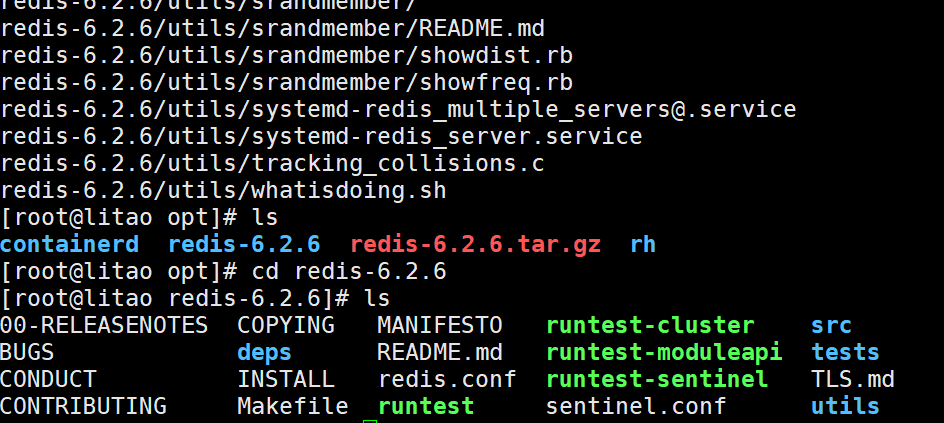Click the runtest-moduleapi executable name
Viewport: 944px width, 423px height.
point(664,353)
